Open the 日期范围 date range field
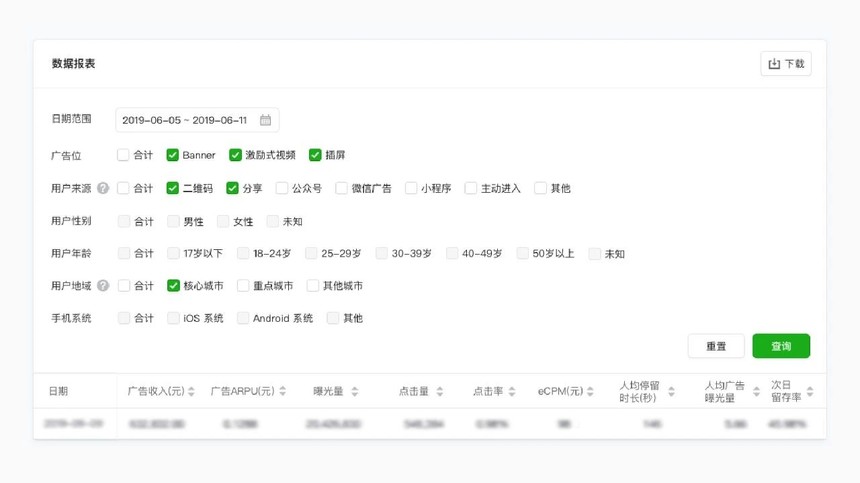Viewport: 860px width, 483px height. point(197,120)
